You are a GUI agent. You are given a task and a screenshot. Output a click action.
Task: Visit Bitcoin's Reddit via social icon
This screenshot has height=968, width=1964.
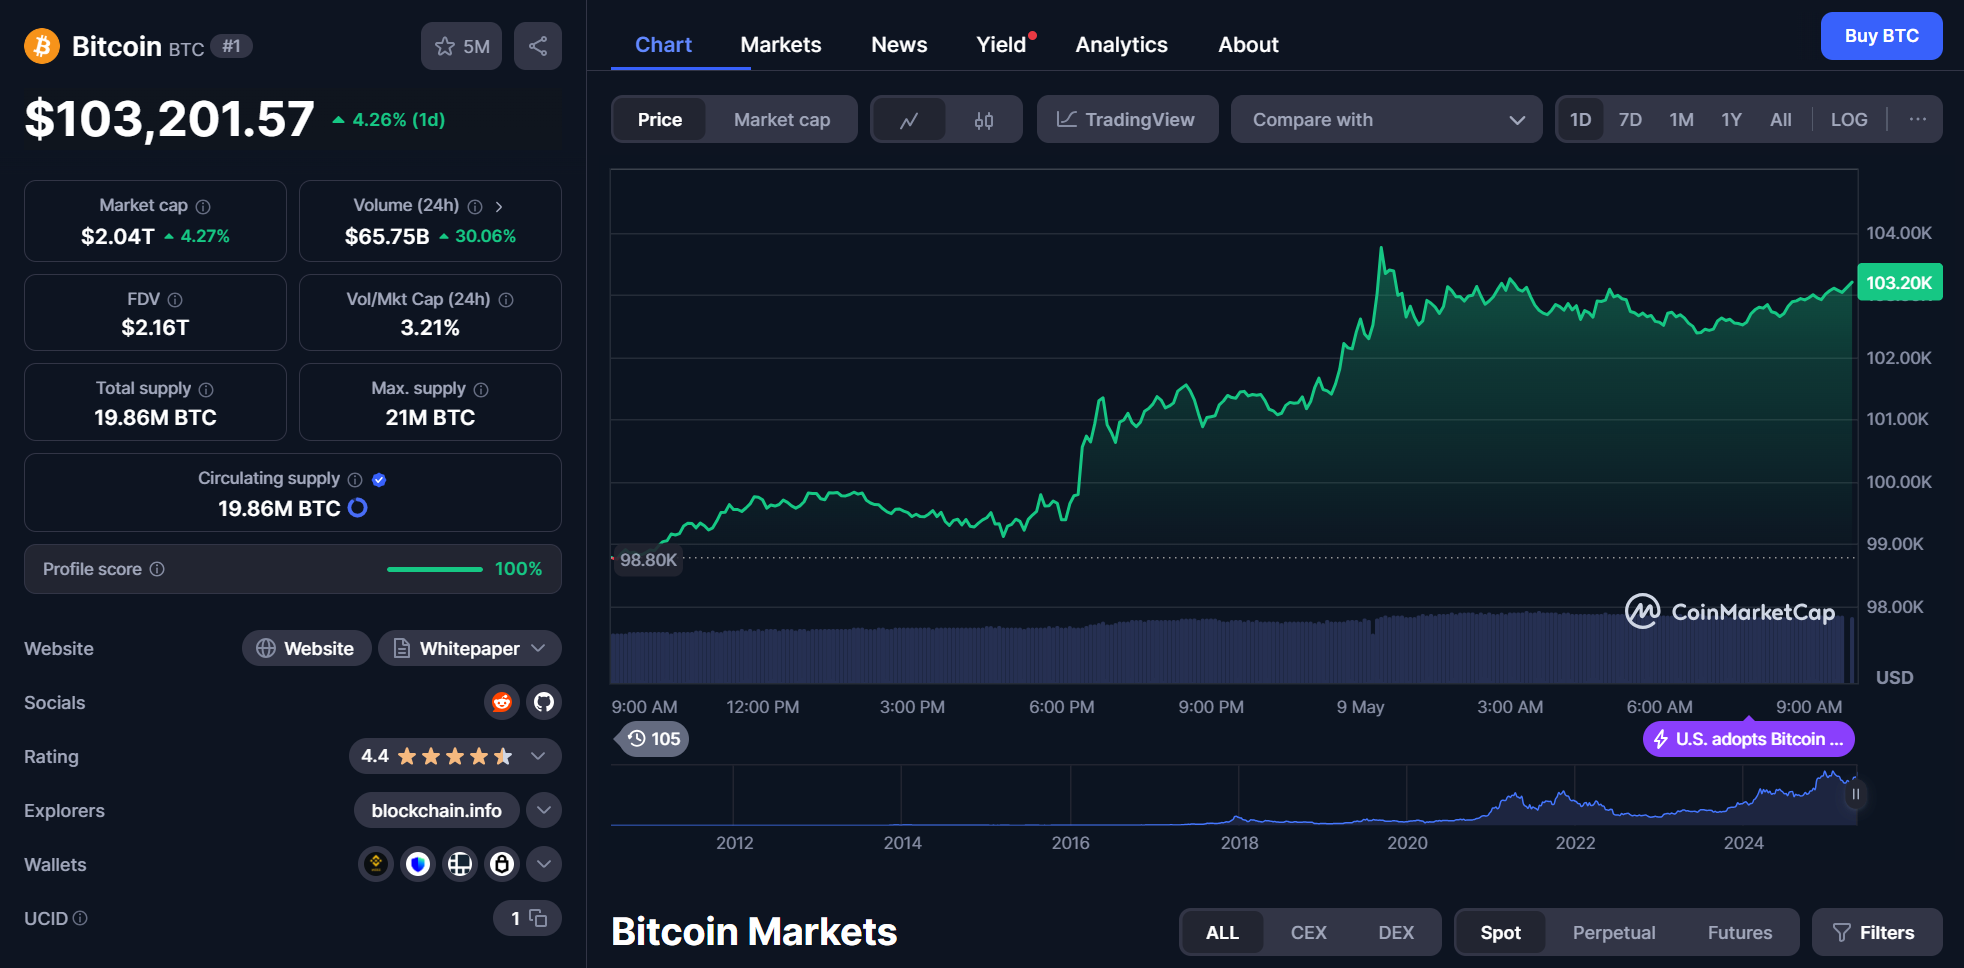coord(502,702)
